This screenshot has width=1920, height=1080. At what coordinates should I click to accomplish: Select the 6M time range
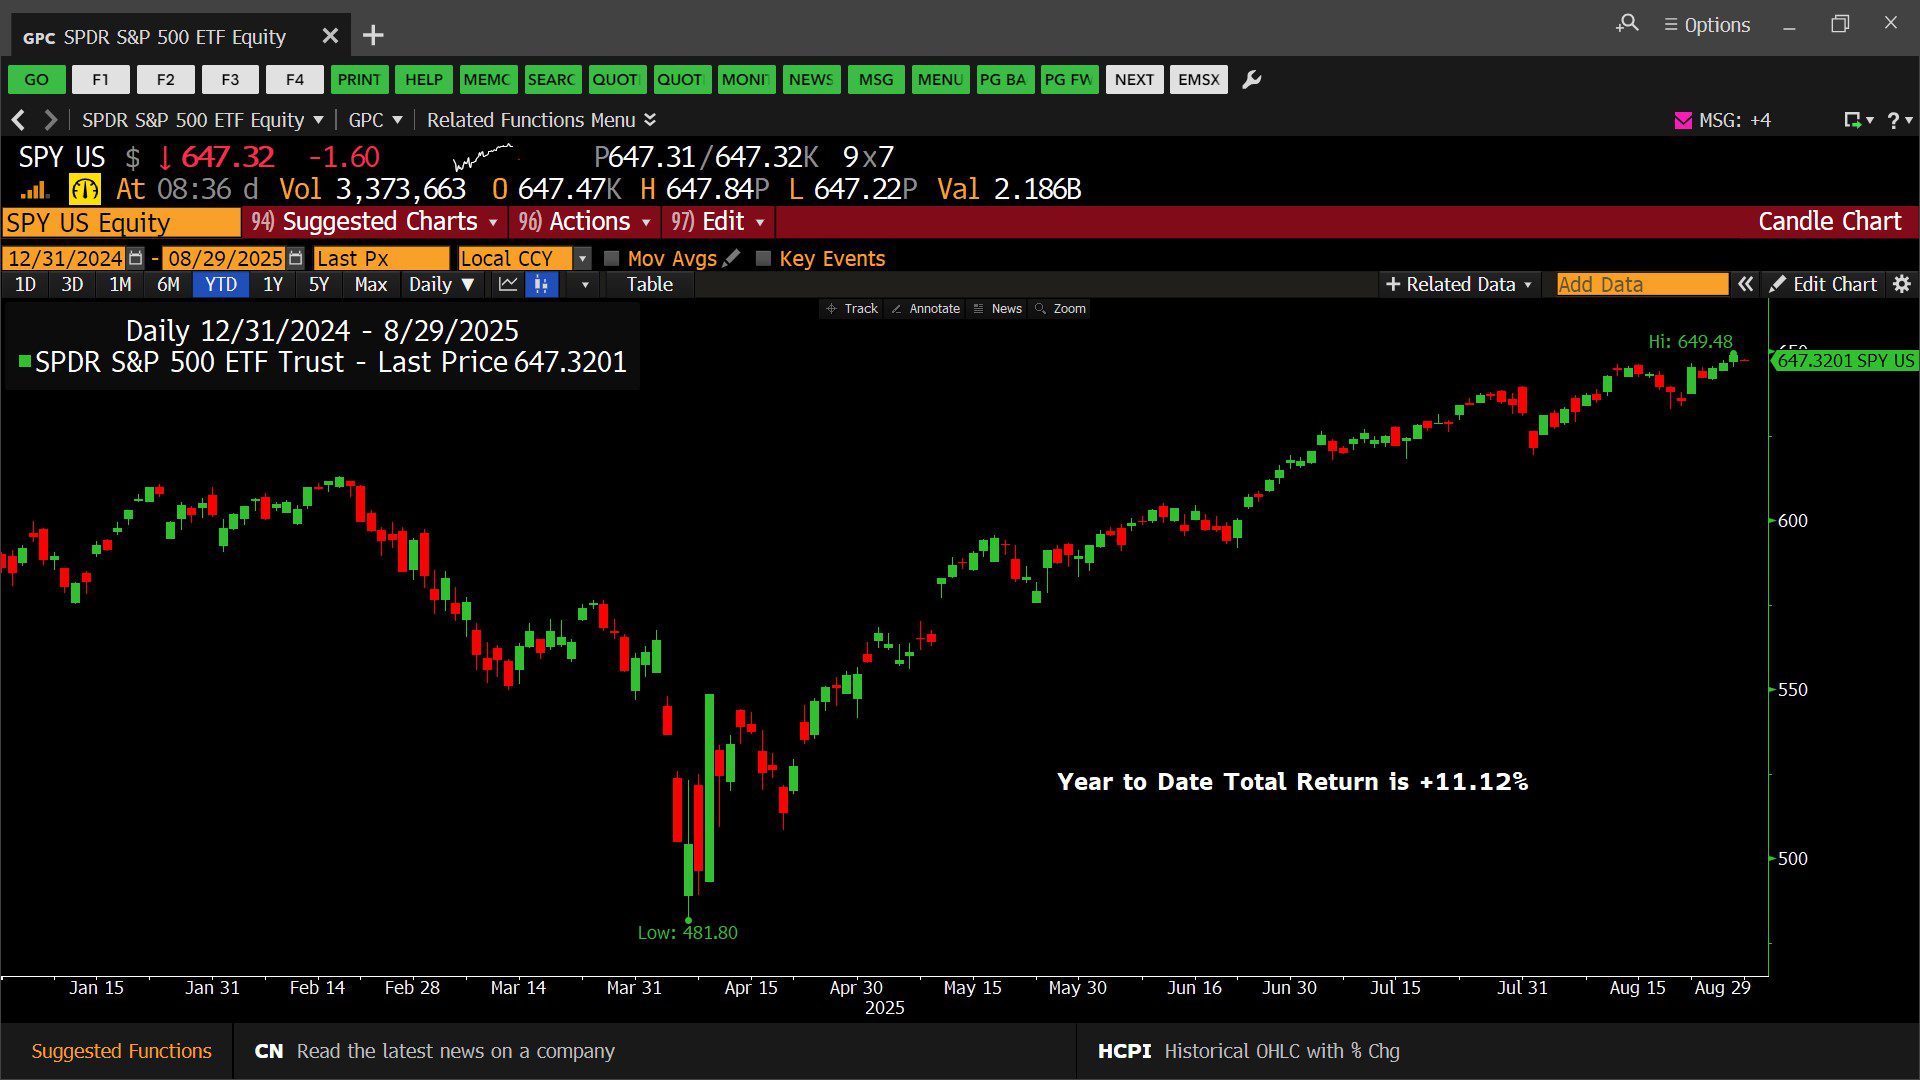(168, 285)
